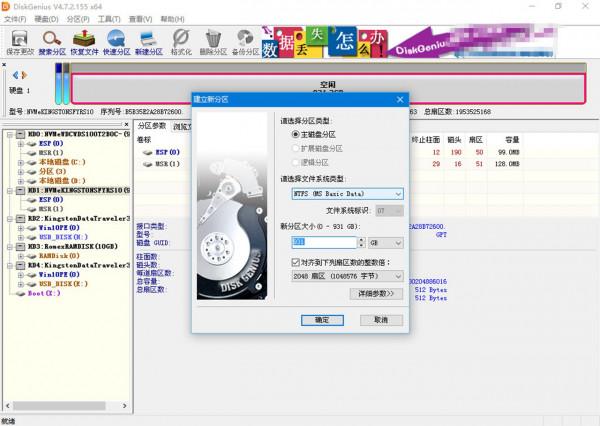Click ESP (0) row in partition table
The image size is (600, 426).
[x=168, y=152]
